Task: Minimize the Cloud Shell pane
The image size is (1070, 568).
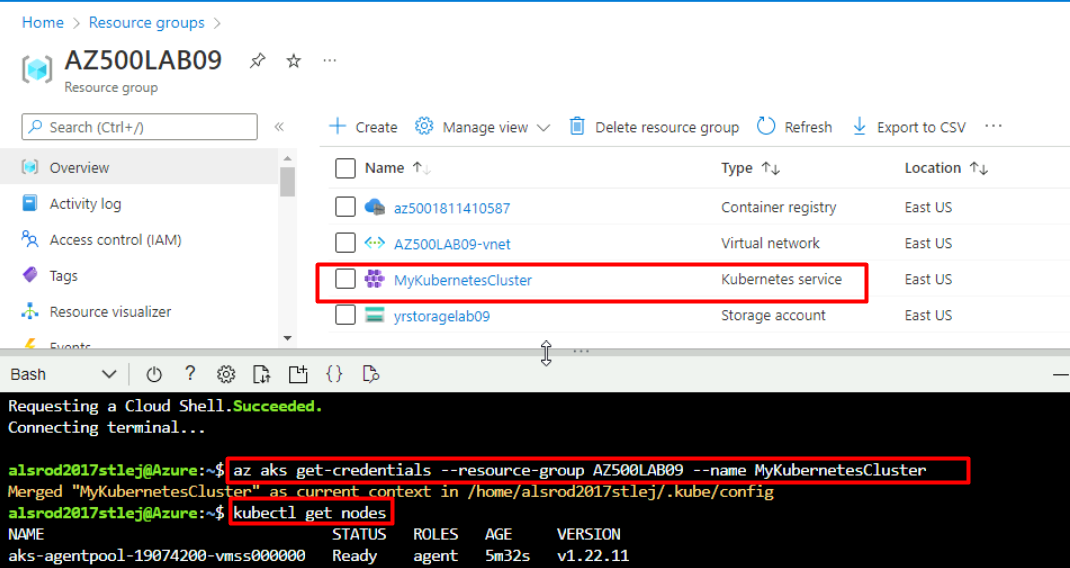Action: 1060,374
